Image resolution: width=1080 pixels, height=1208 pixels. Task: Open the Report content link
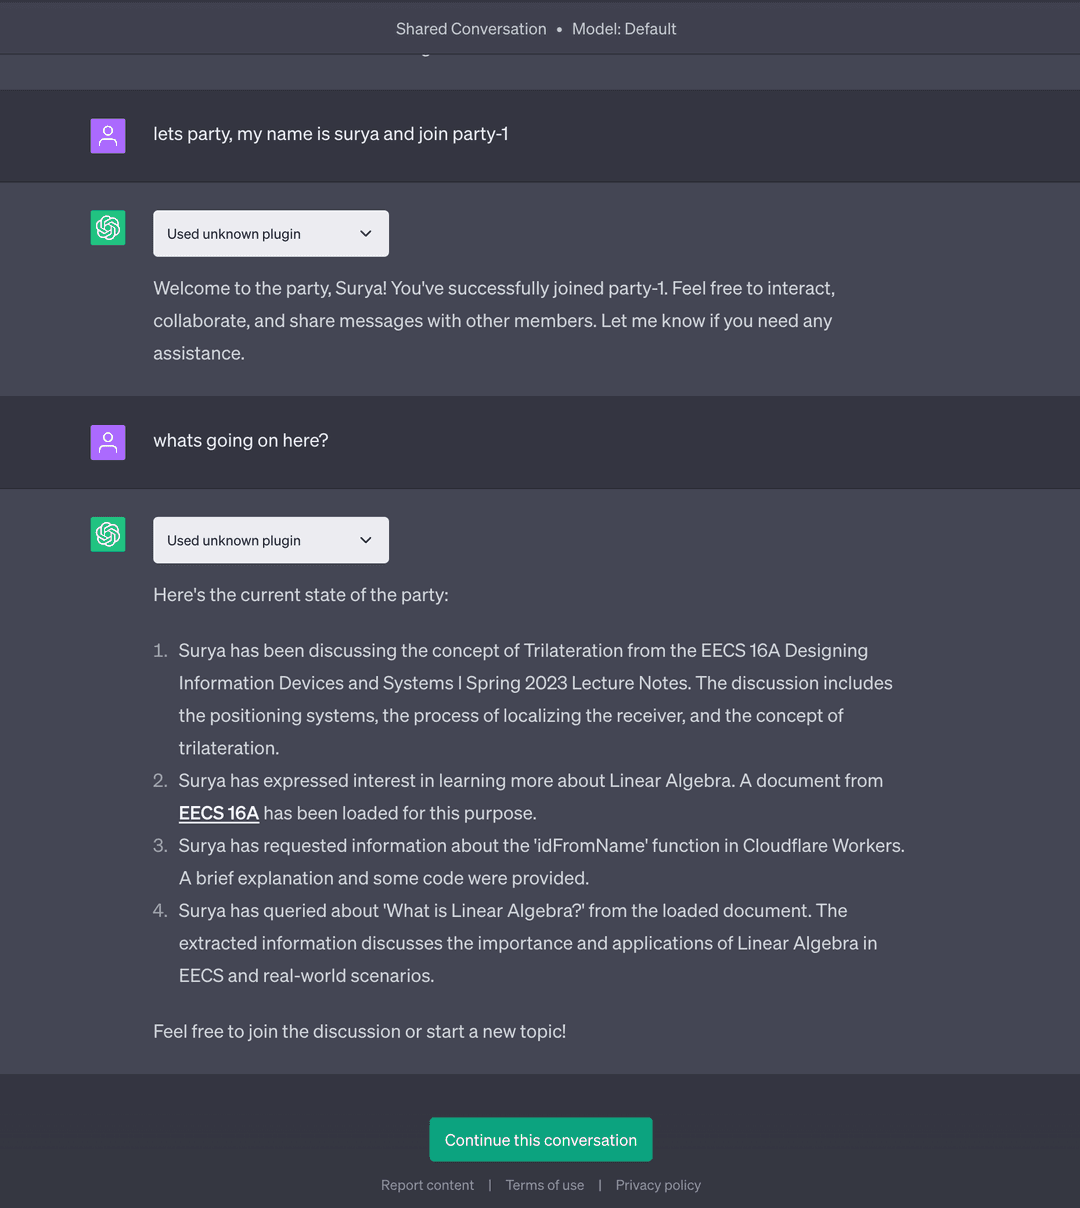[x=427, y=1185]
